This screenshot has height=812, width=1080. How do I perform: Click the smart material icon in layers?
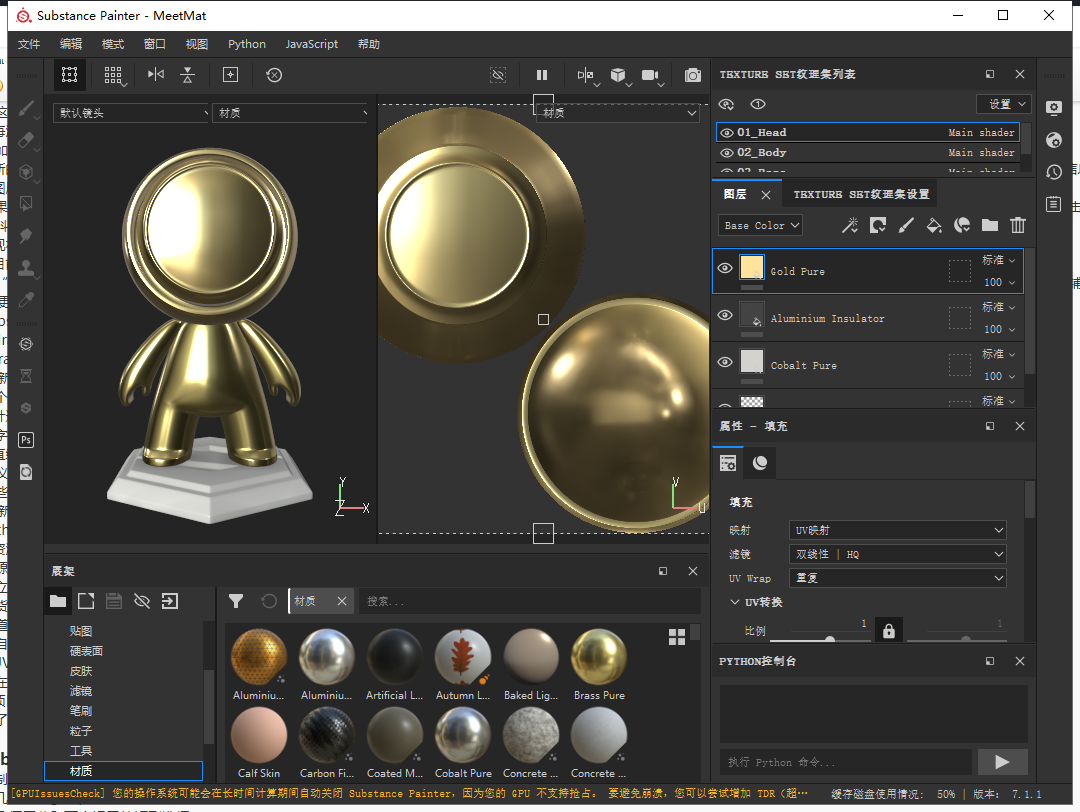(x=962, y=225)
